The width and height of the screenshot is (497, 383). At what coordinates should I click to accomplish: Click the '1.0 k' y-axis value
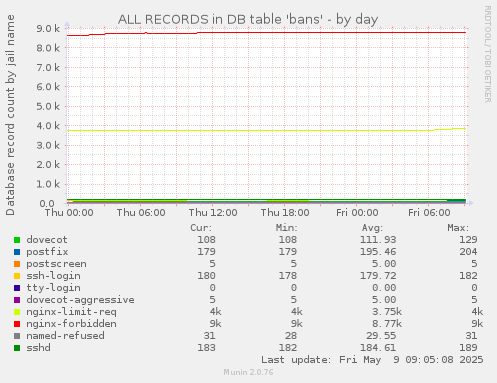(x=48, y=184)
